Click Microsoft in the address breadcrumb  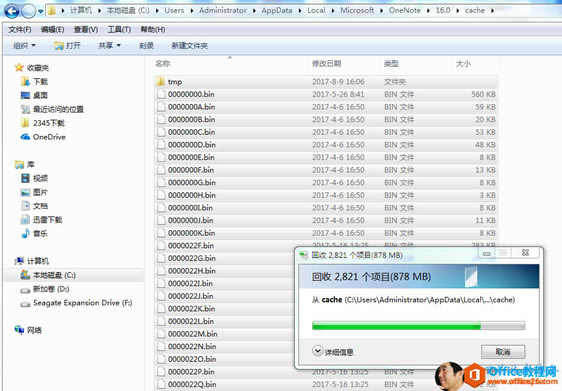click(x=357, y=10)
